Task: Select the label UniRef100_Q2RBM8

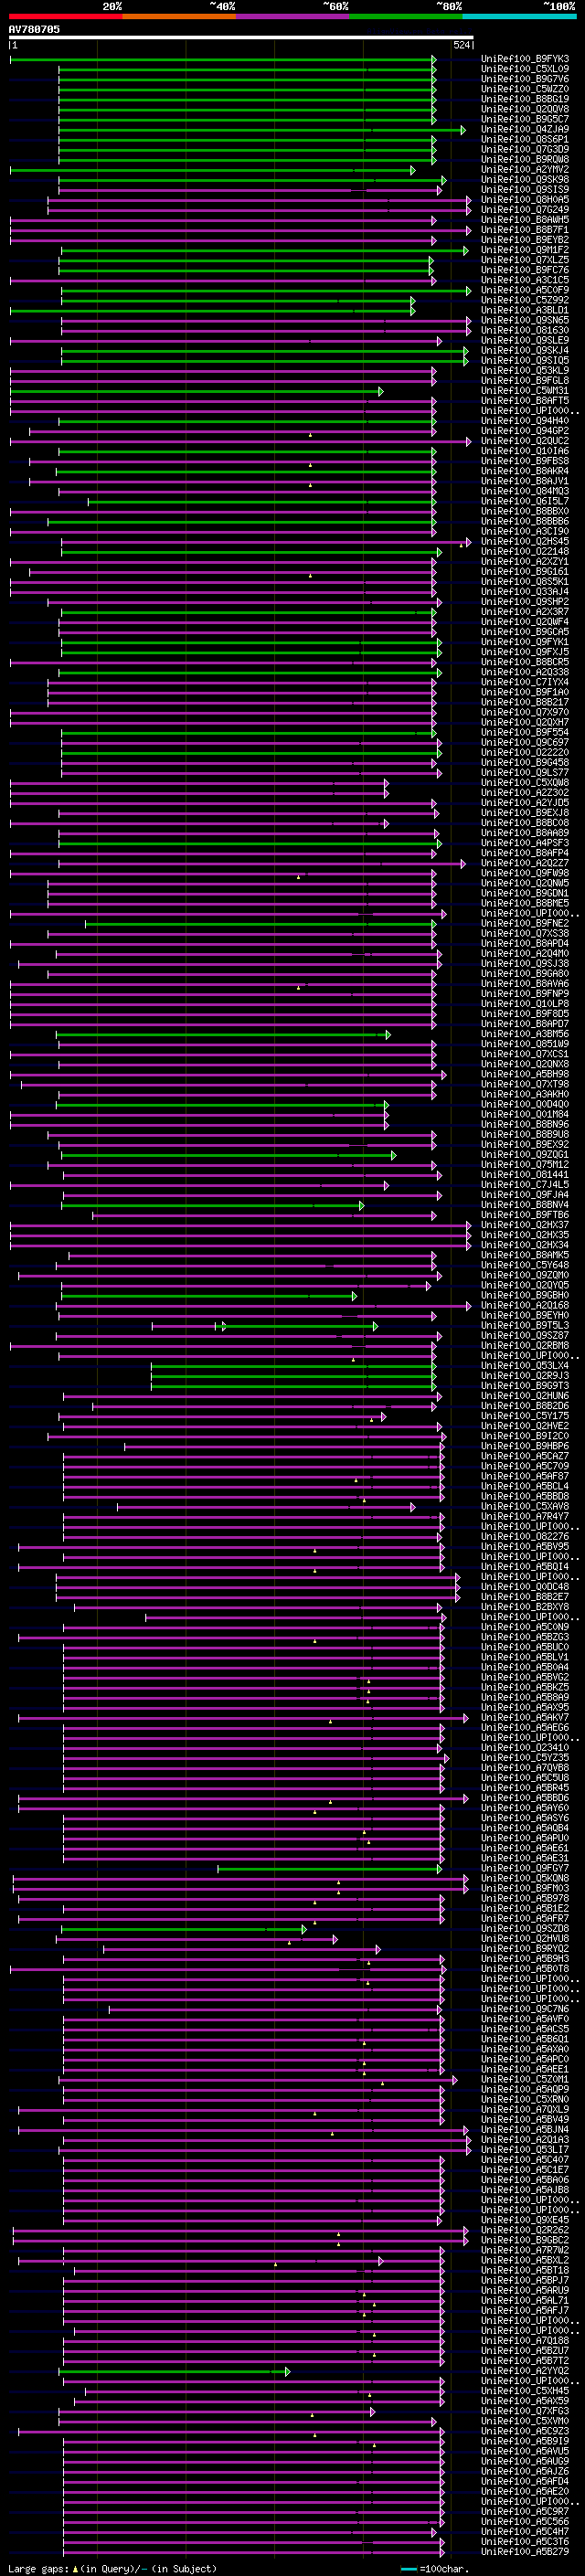Action: tap(525, 1346)
